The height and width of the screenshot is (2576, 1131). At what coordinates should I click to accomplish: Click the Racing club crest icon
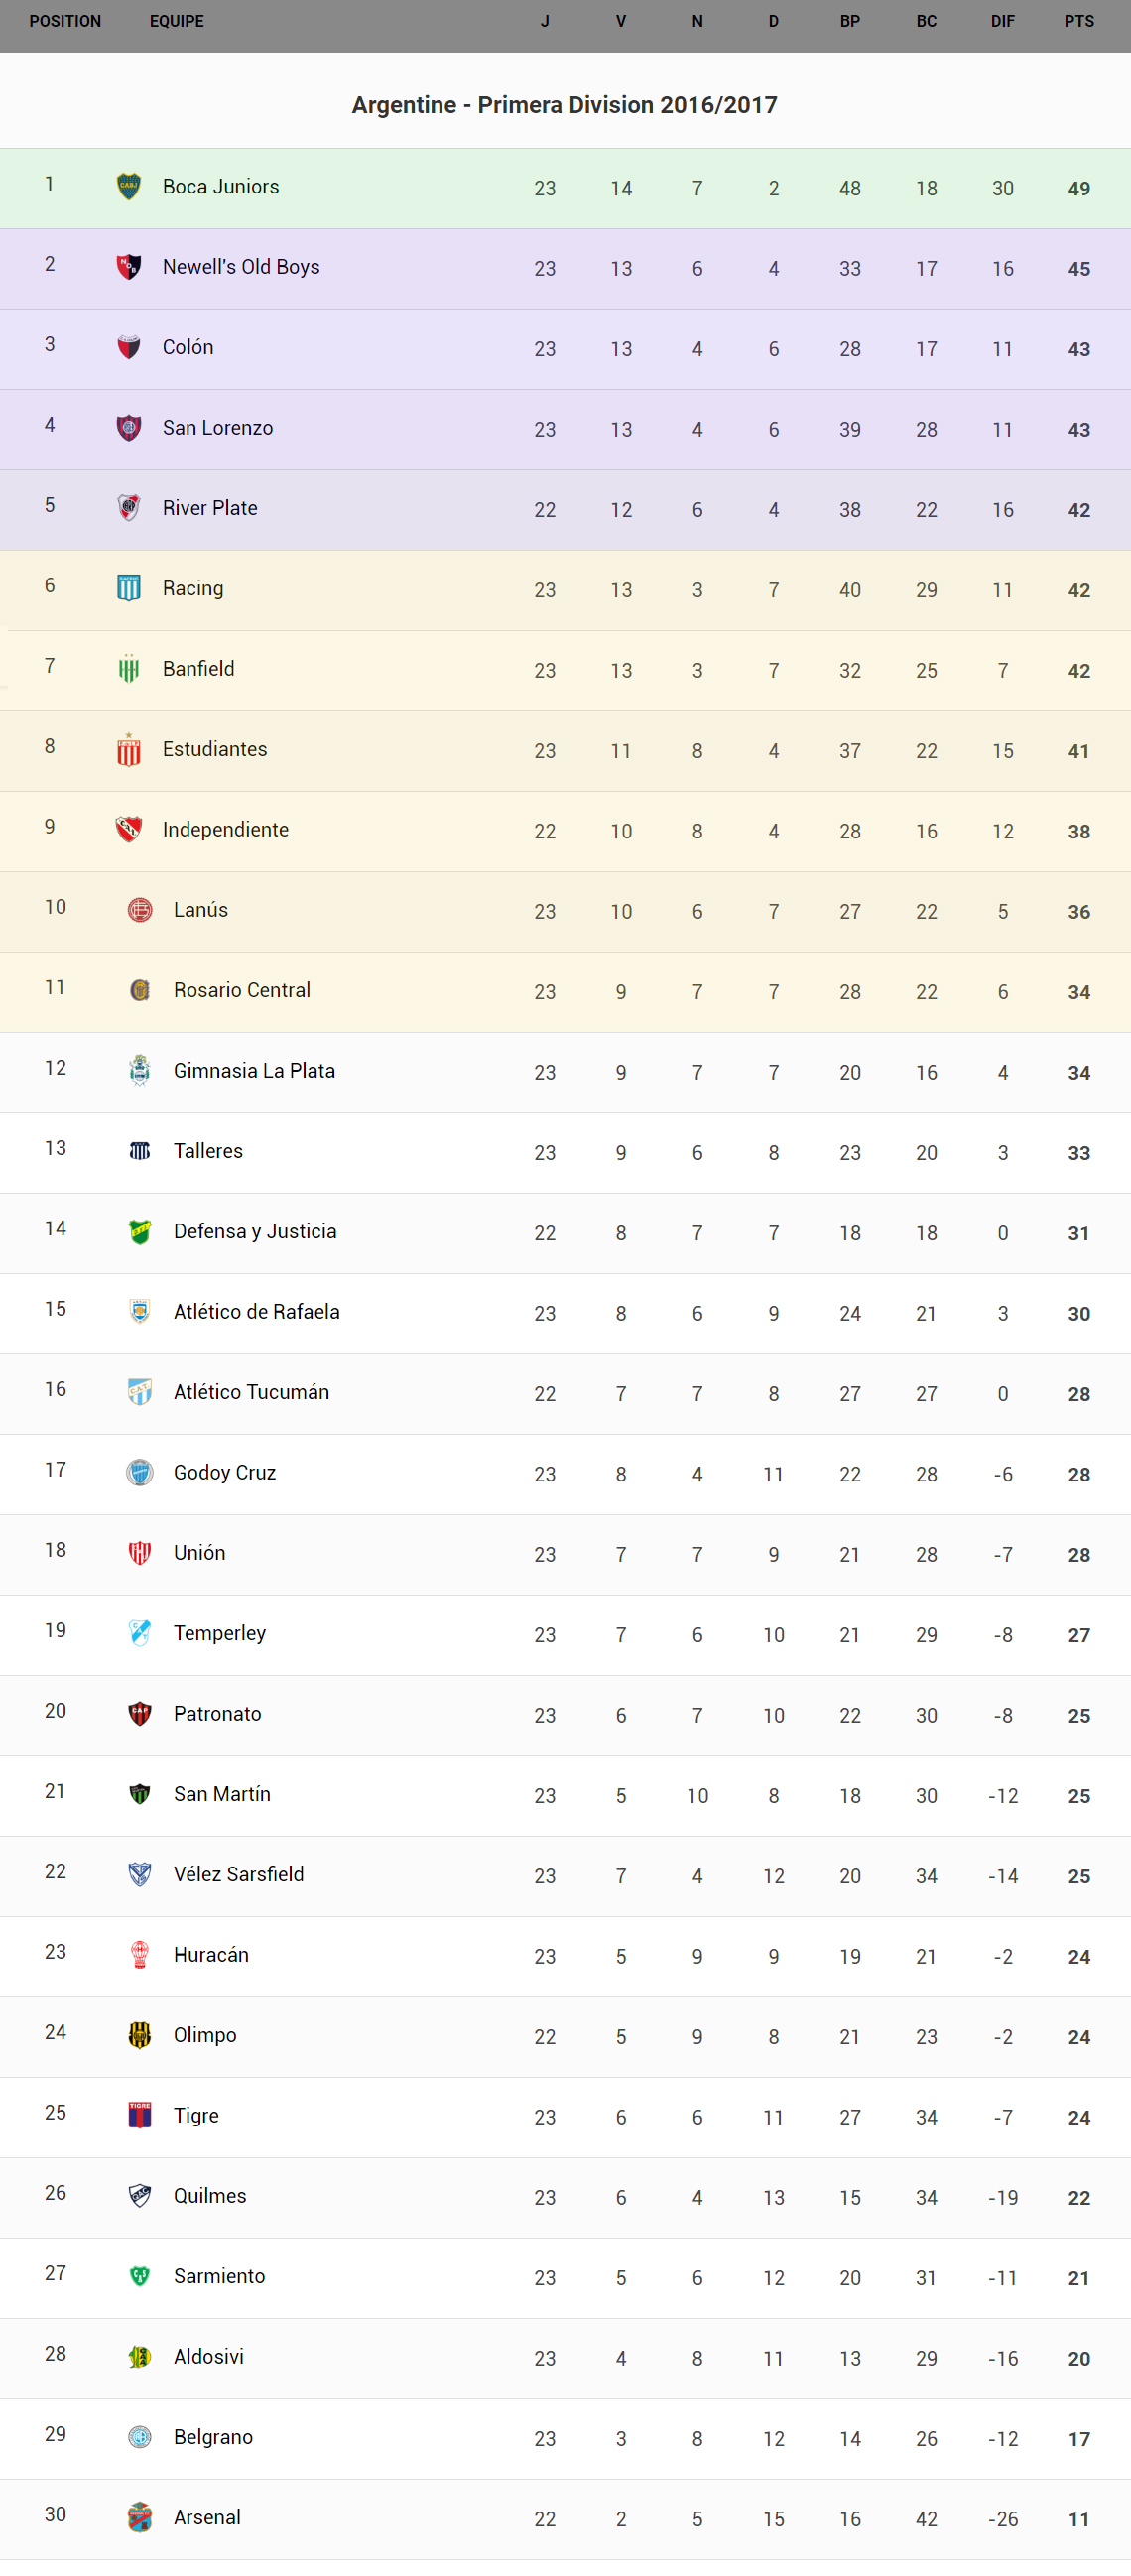point(129,588)
